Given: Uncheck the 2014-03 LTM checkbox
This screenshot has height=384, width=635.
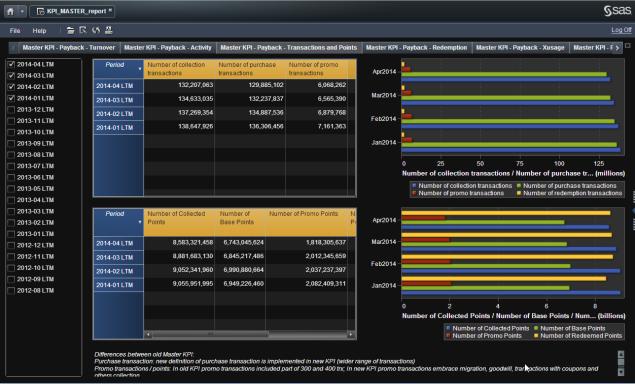Looking at the screenshot, I should [11, 75].
